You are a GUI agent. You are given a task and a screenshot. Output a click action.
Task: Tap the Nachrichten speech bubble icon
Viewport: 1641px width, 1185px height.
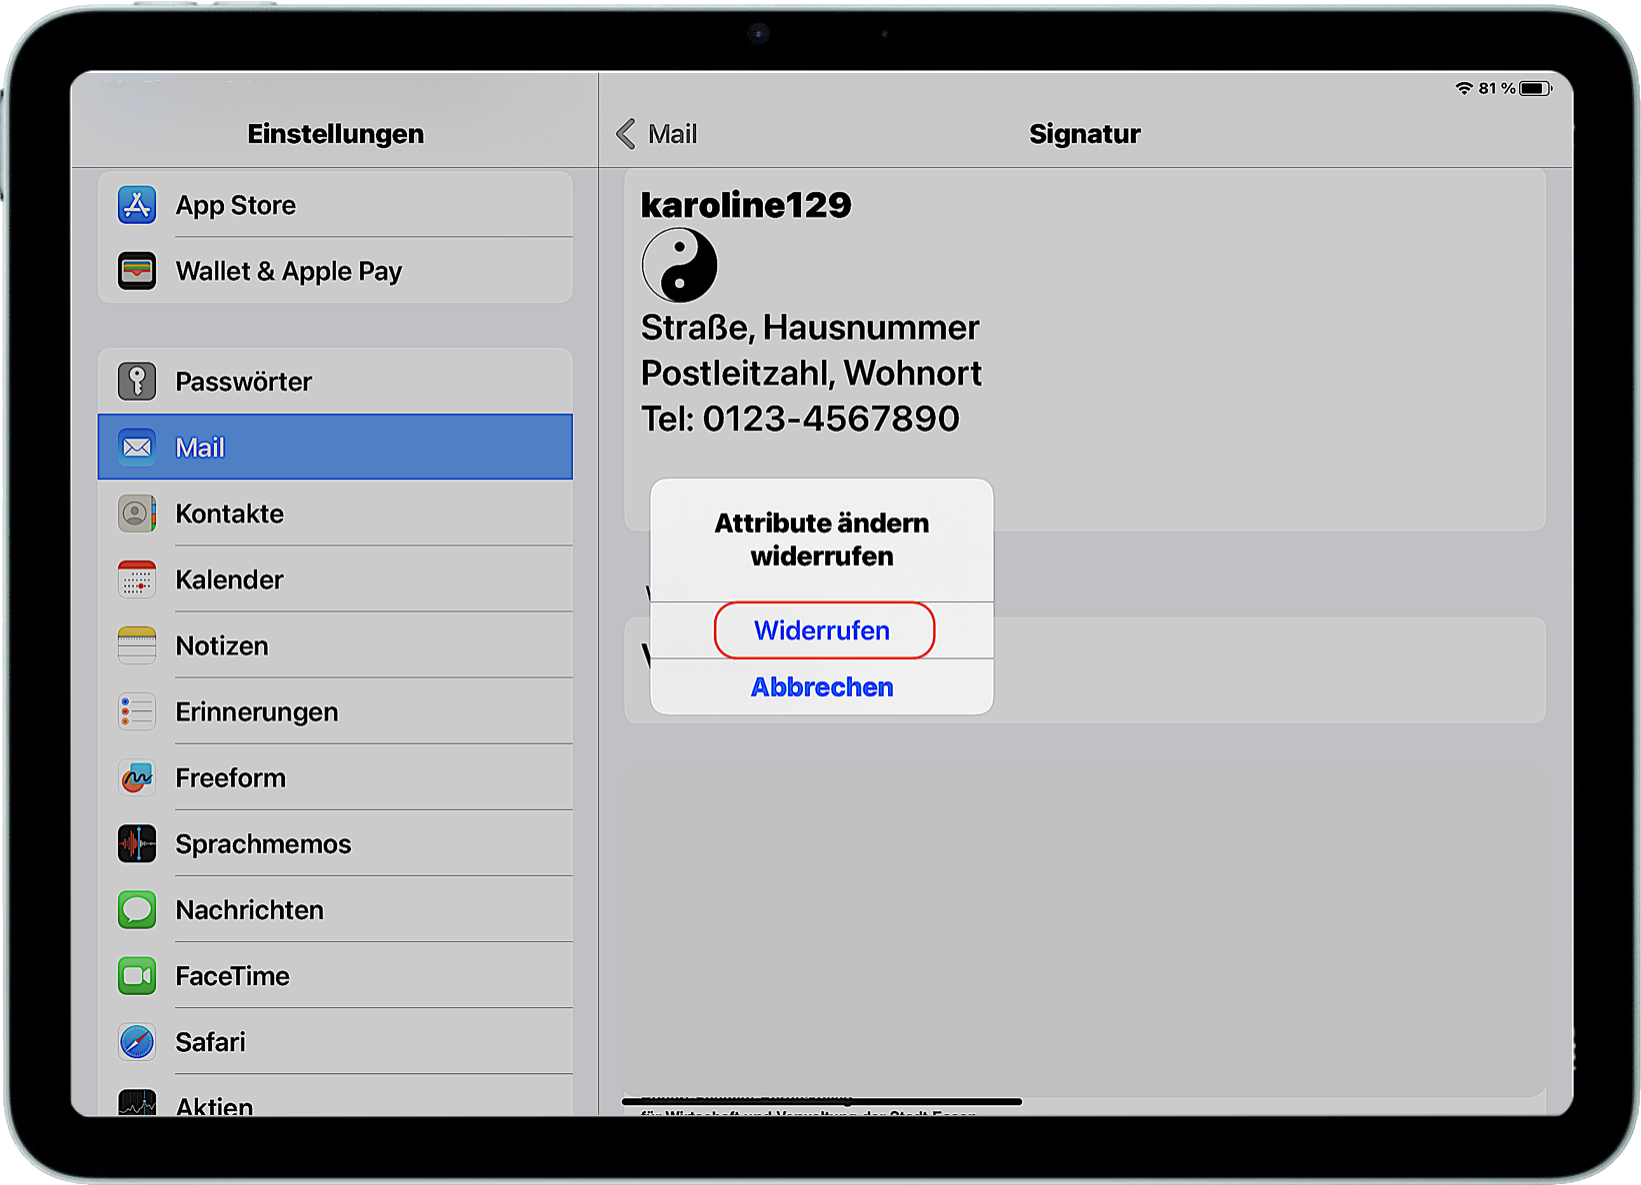[137, 909]
